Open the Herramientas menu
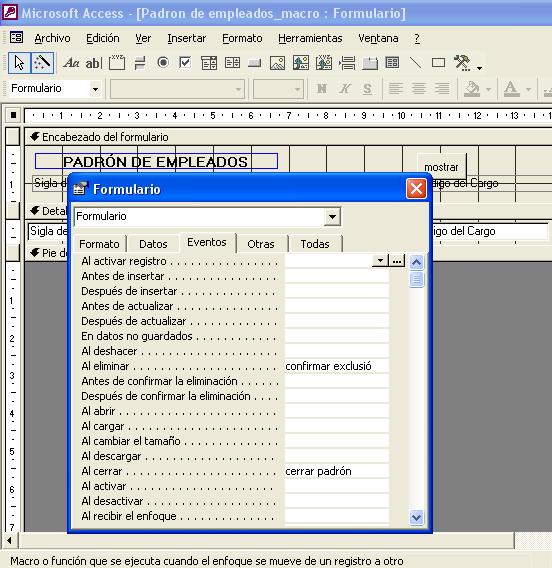Image resolution: width=552 pixels, height=568 pixels. click(x=310, y=38)
